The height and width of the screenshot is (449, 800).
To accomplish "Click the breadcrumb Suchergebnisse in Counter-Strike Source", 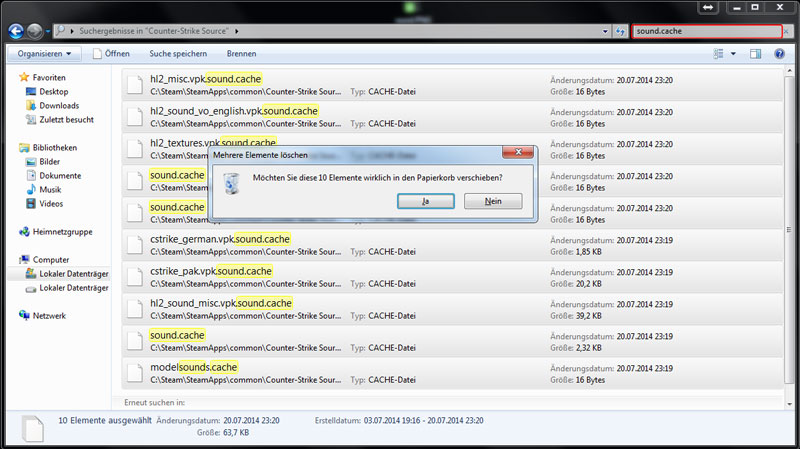I will click(x=154, y=31).
